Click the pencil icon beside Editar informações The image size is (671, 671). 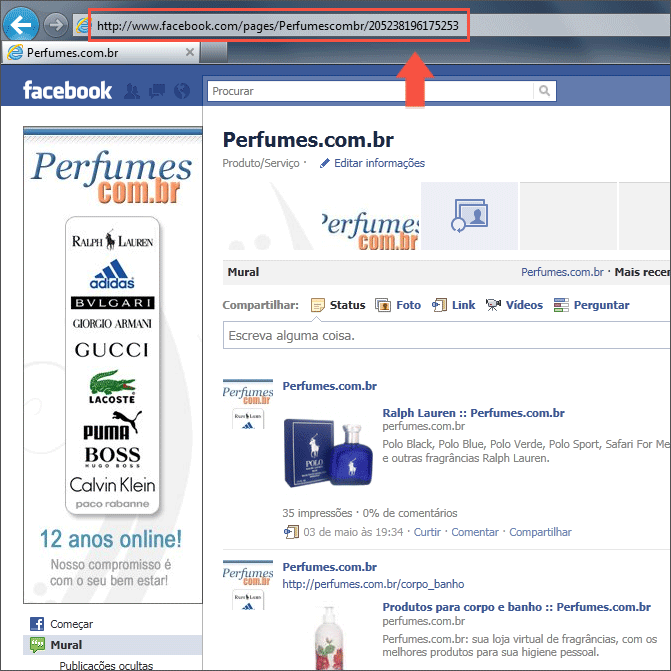coord(324,163)
